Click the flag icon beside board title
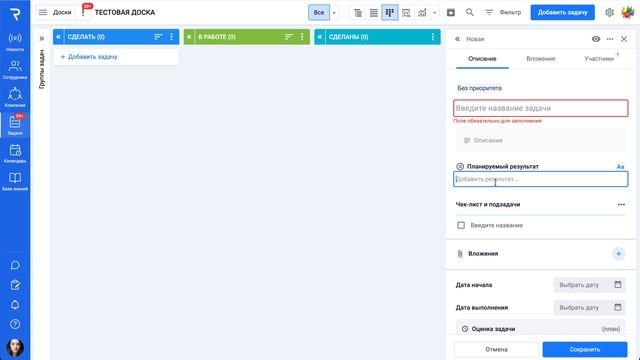Viewport: 640px width, 360px height. 84,12
